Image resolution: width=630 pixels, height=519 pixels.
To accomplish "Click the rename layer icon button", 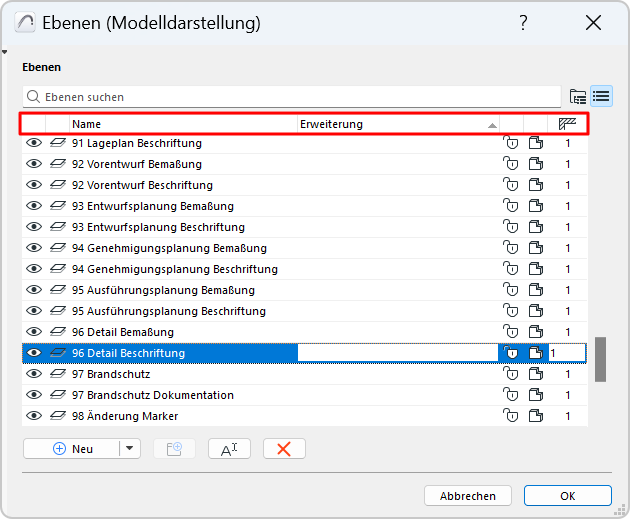I will [229, 449].
